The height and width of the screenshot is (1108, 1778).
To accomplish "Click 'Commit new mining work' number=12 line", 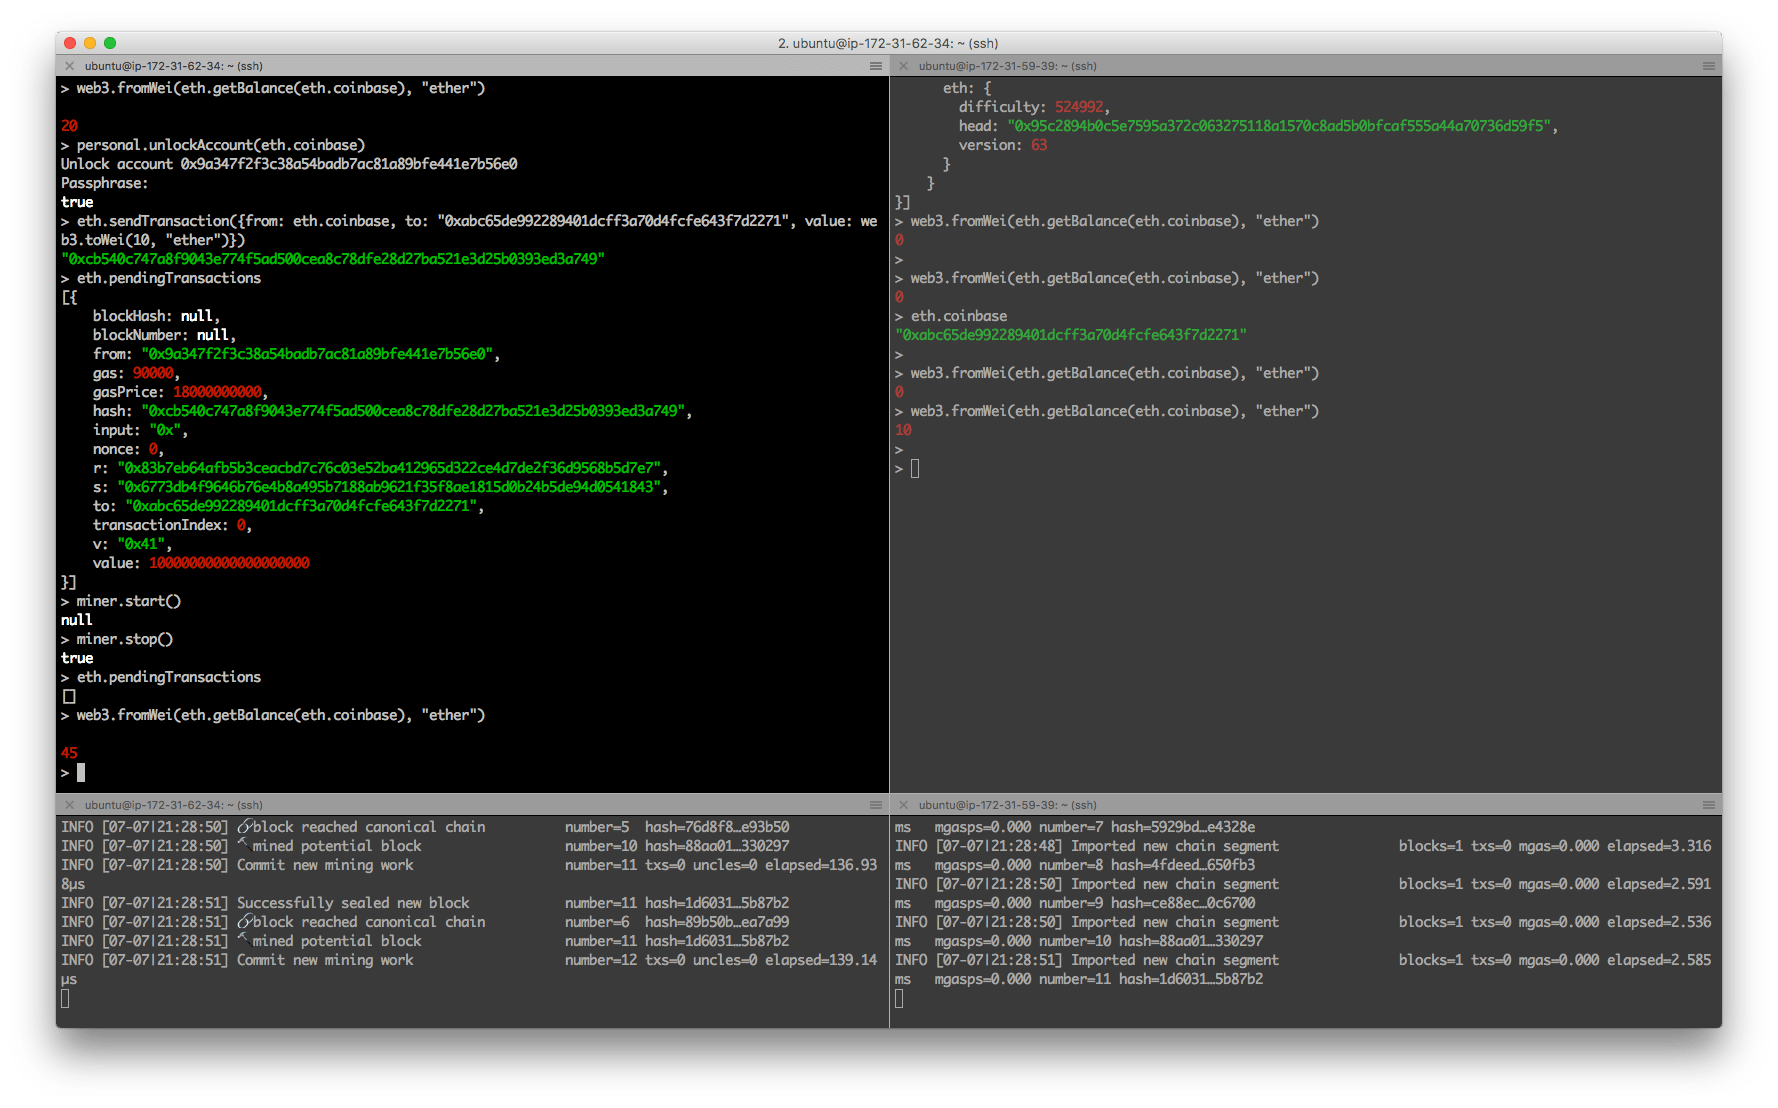I will click(469, 969).
